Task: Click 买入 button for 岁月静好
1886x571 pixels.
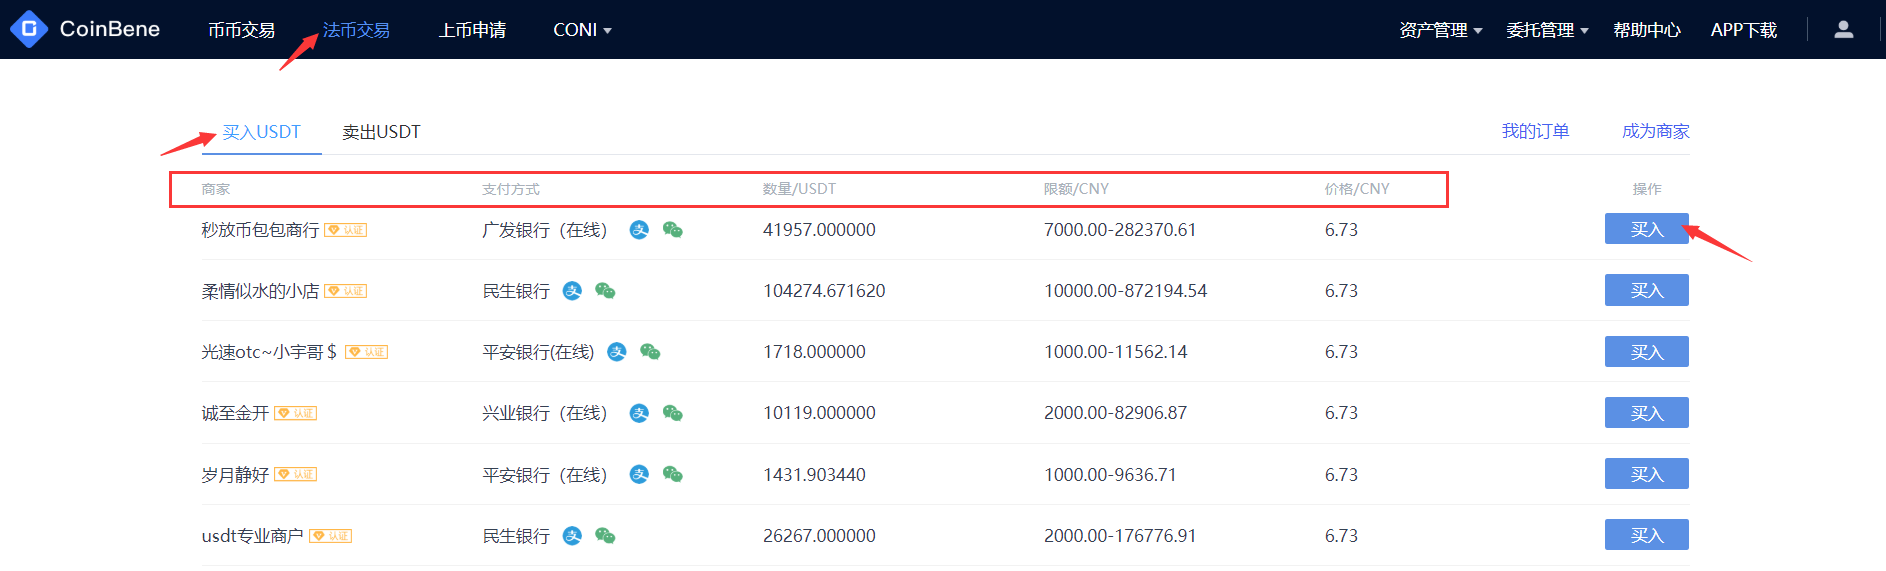Action: (x=1647, y=474)
